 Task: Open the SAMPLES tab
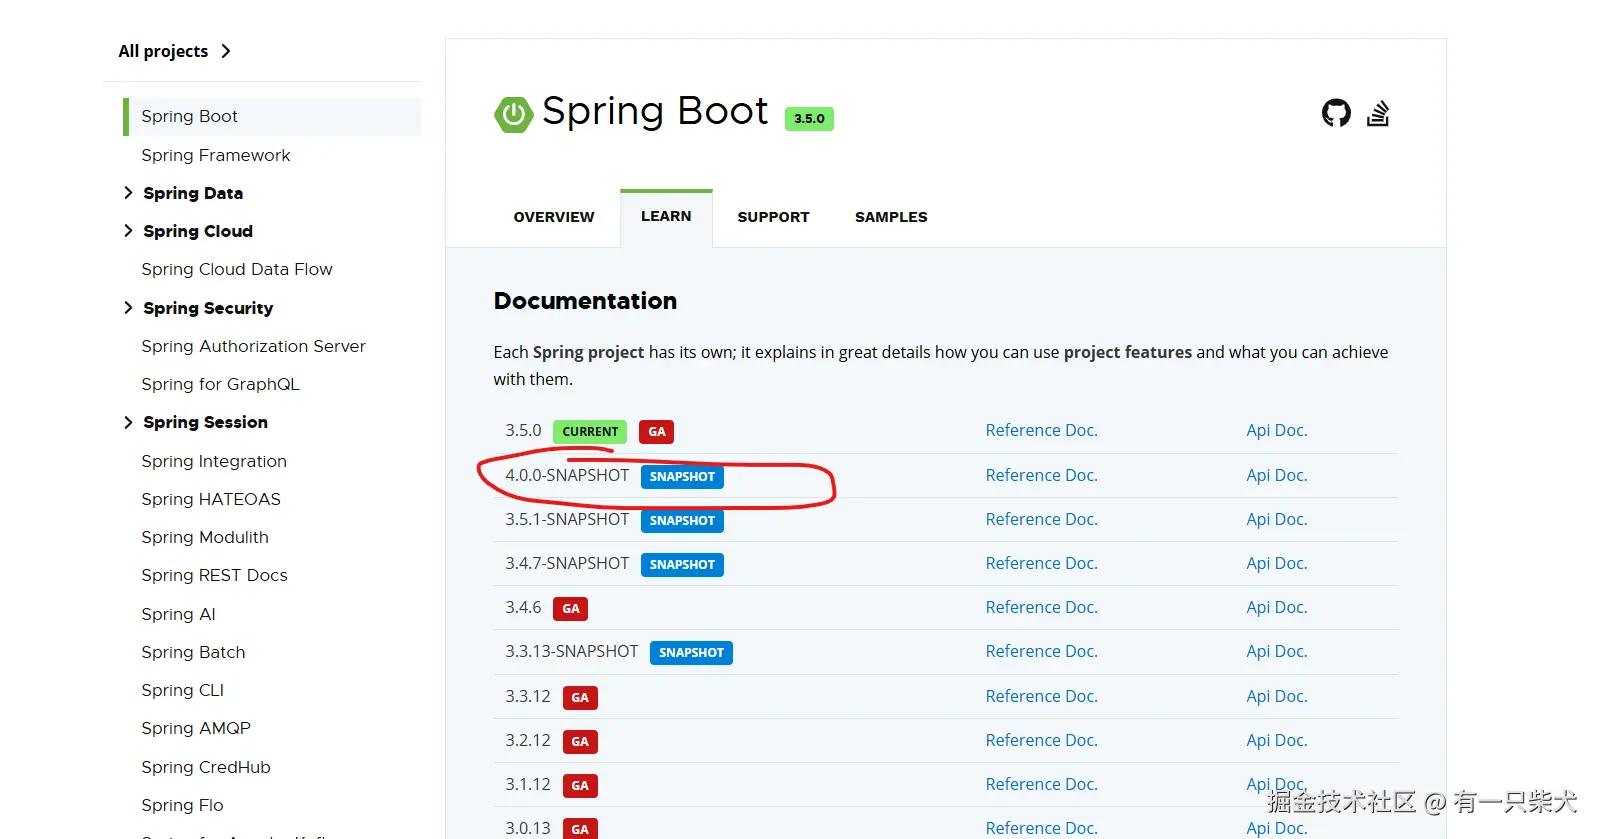(x=891, y=217)
